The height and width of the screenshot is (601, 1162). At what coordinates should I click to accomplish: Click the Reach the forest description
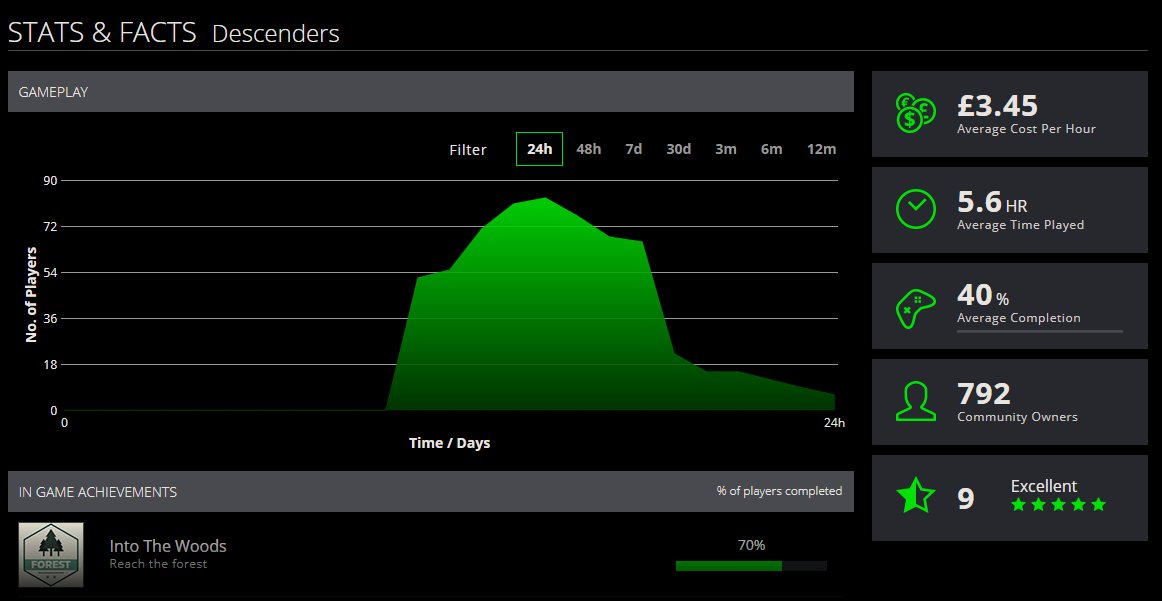click(x=158, y=564)
